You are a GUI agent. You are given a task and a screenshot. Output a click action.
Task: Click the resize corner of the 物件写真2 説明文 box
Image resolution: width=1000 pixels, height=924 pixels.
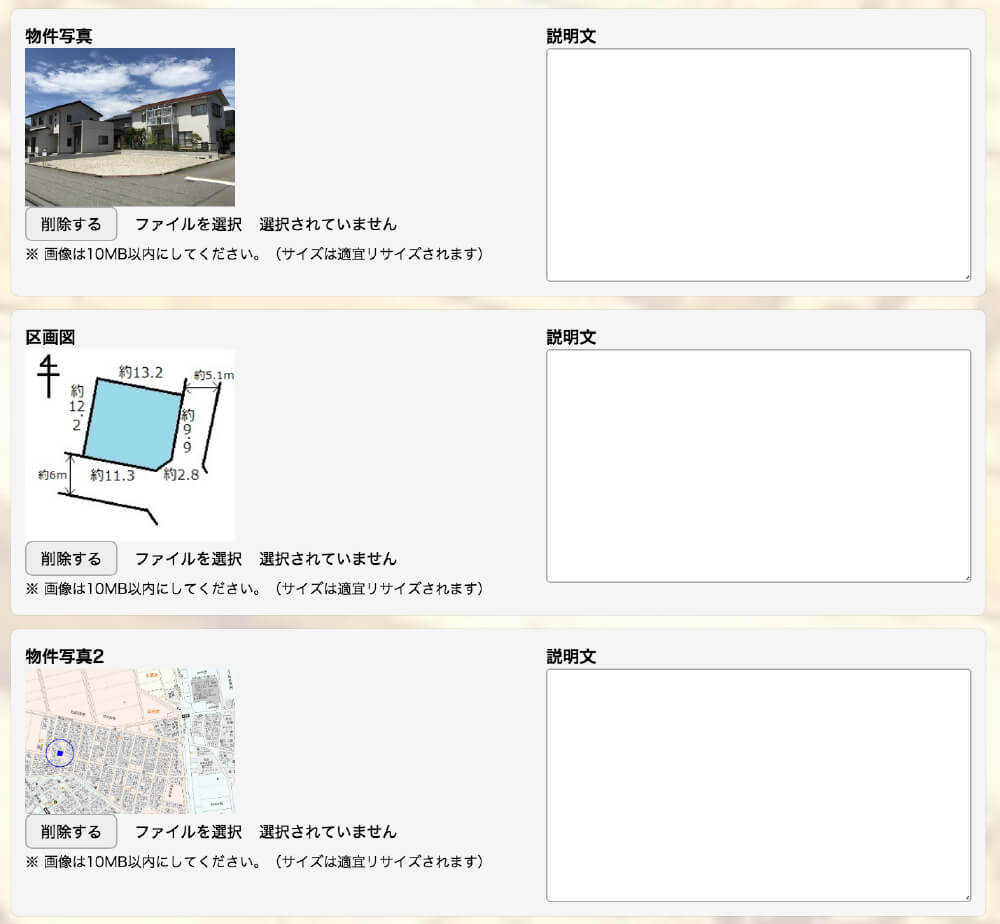pyautogui.click(x=966, y=897)
